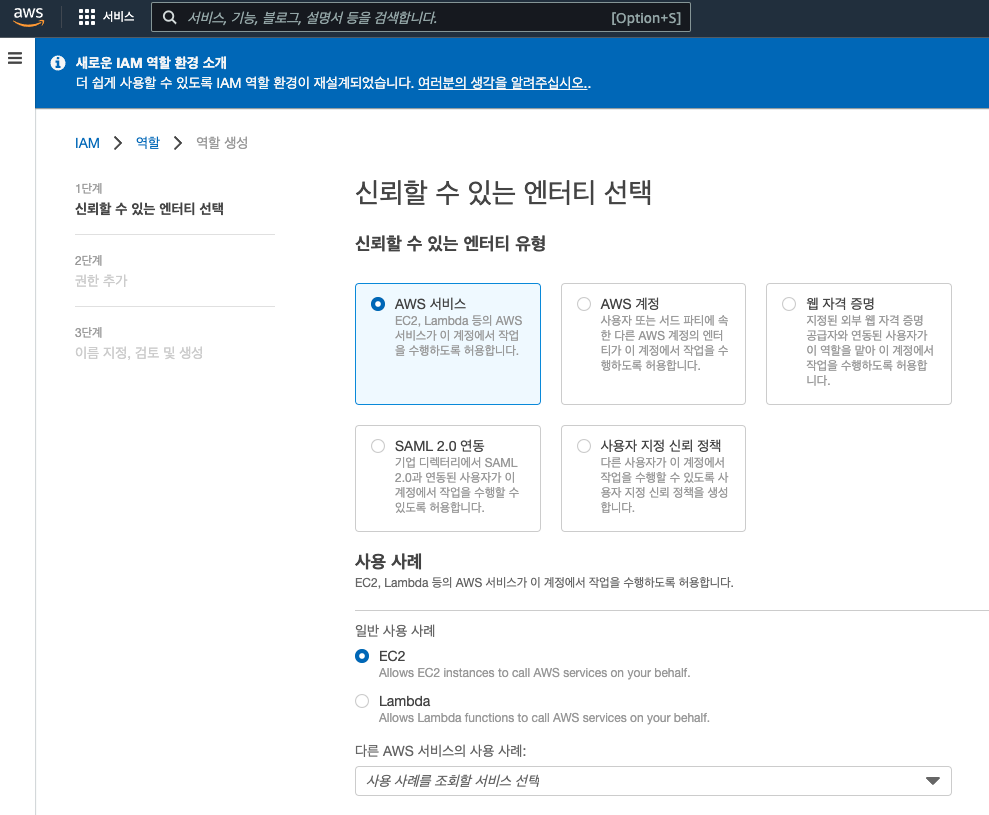Image resolution: width=989 pixels, height=815 pixels.
Task: Click the 서비스 menu label
Action: (119, 17)
